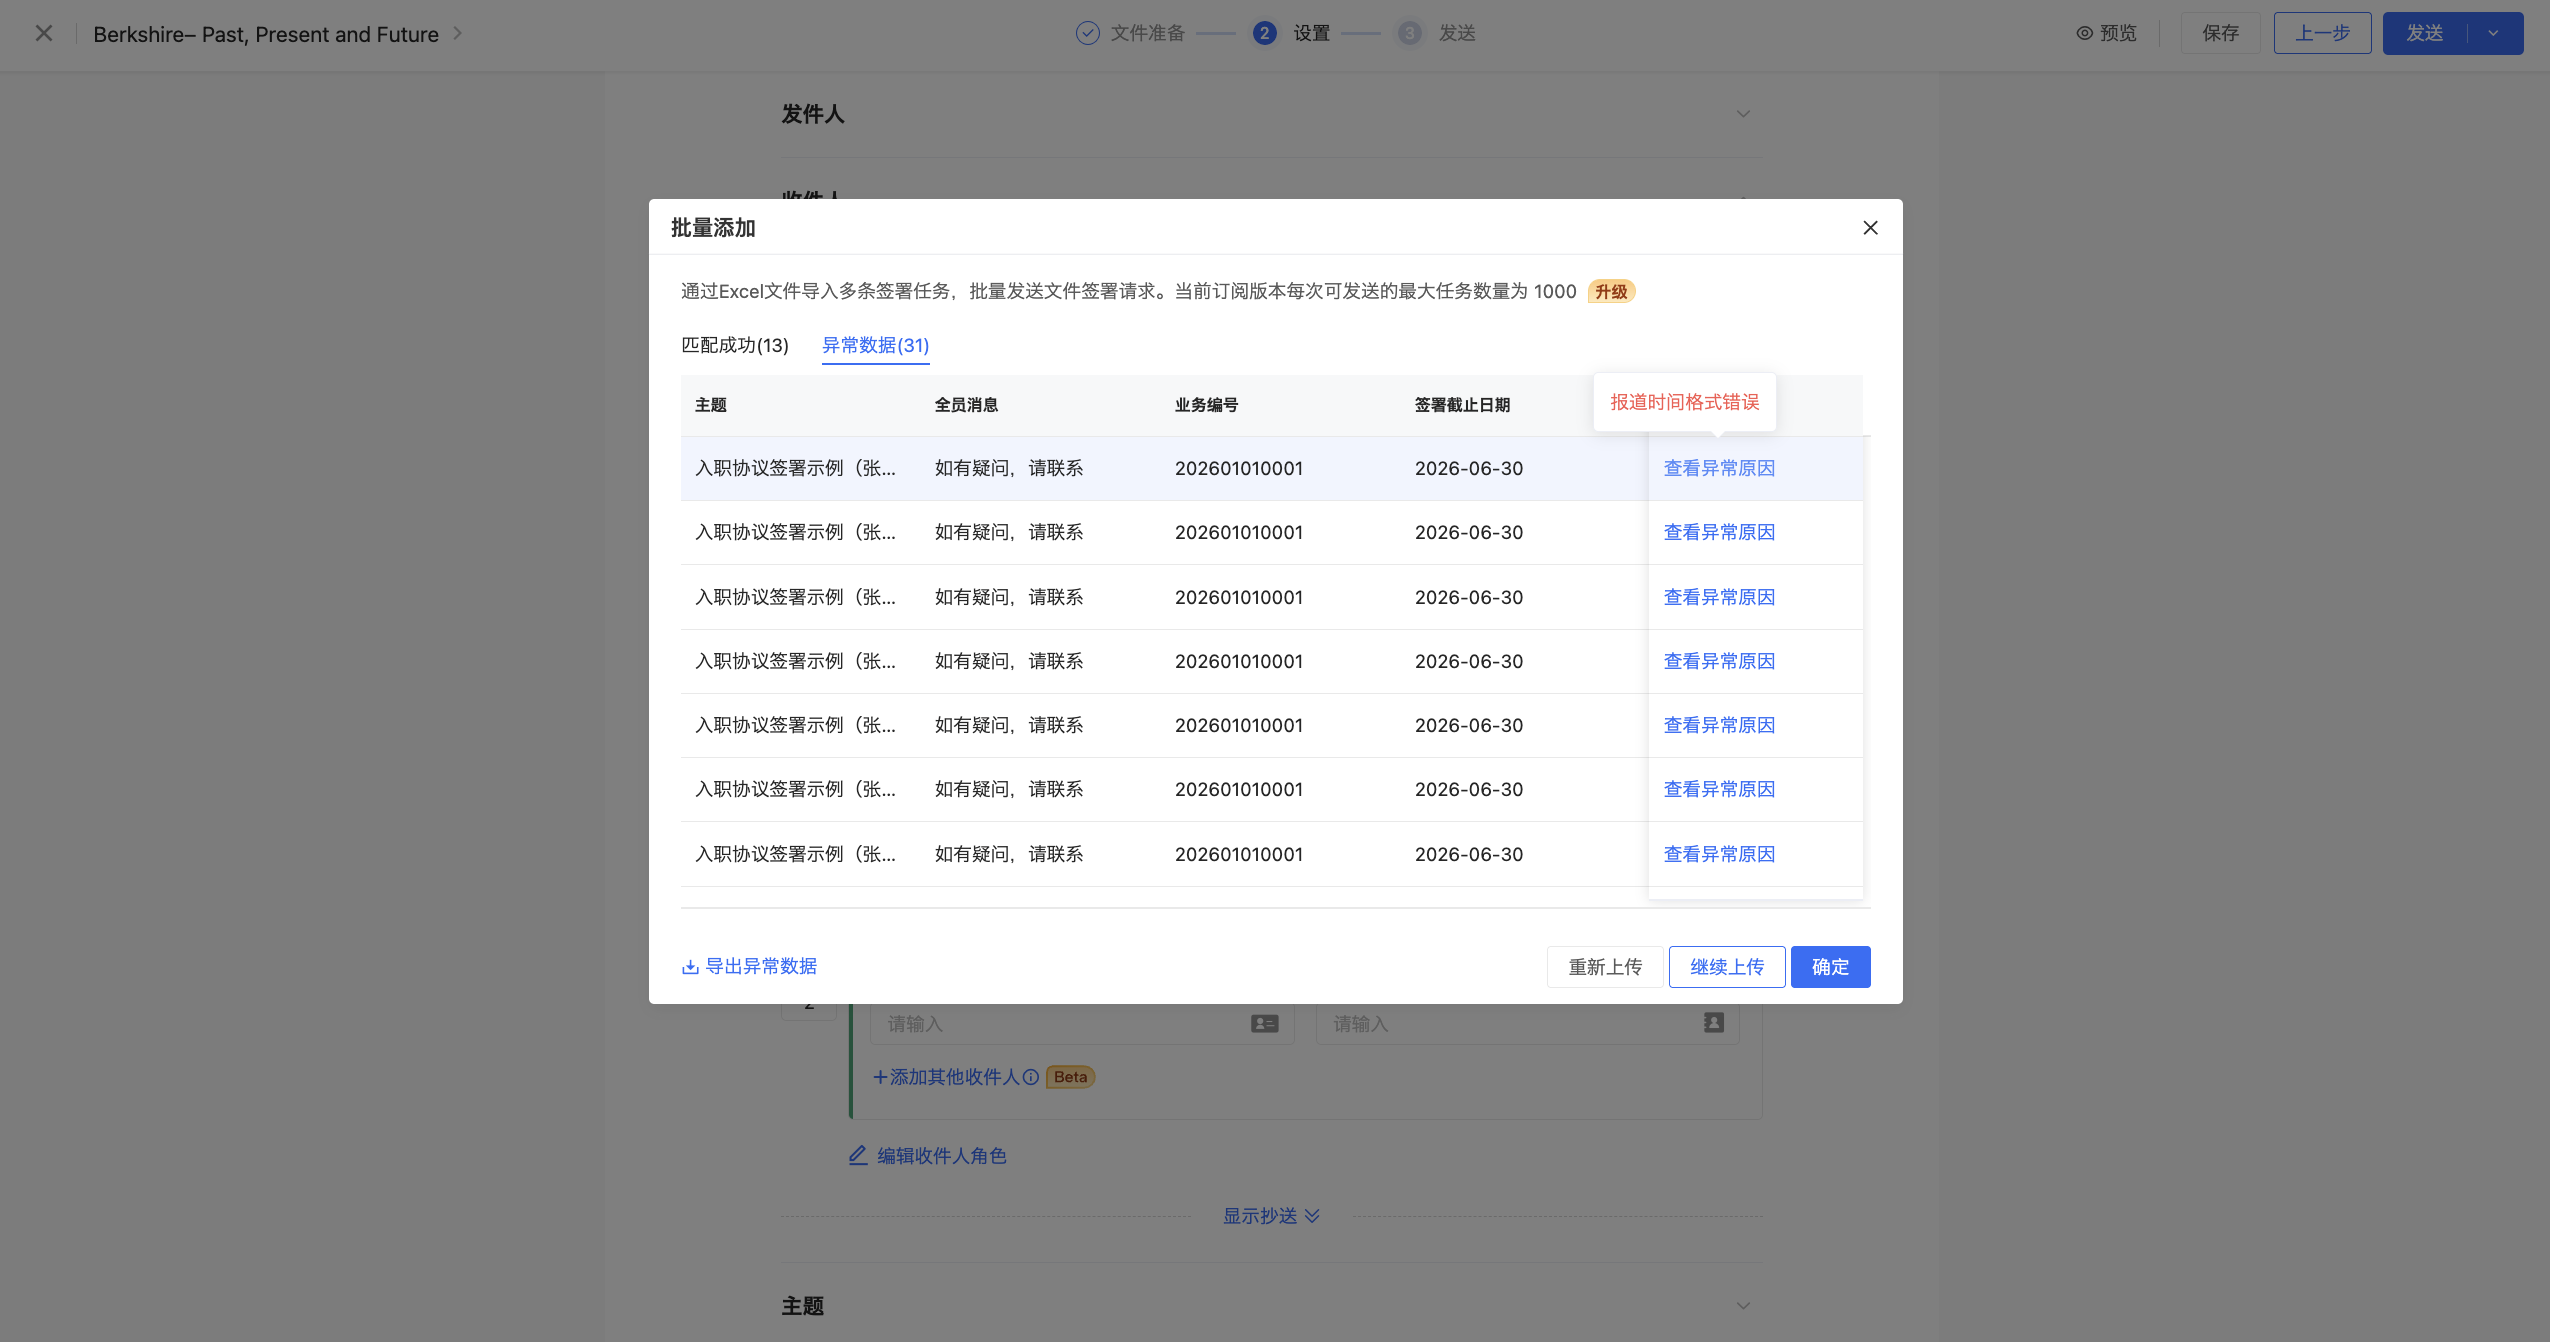Expand the 发件人 section chevron
The height and width of the screenshot is (1342, 2550).
(x=1743, y=114)
